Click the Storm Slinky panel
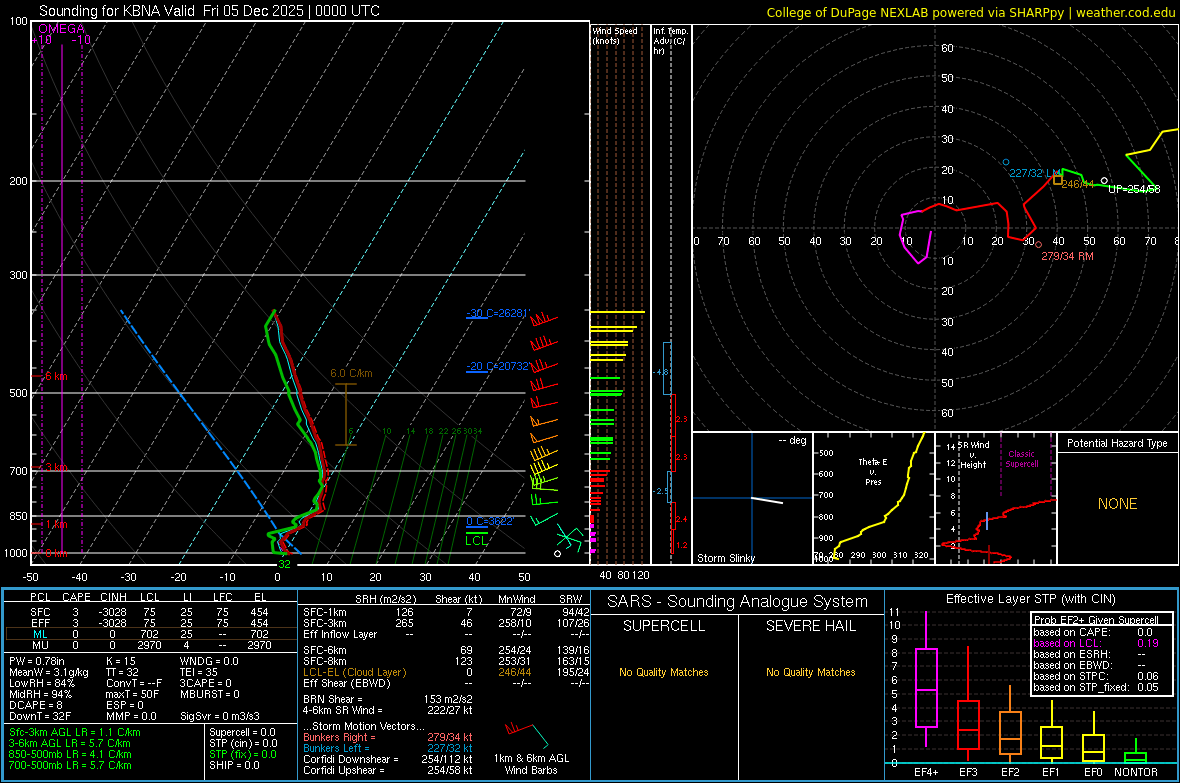This screenshot has width=1180, height=783. (x=751, y=499)
